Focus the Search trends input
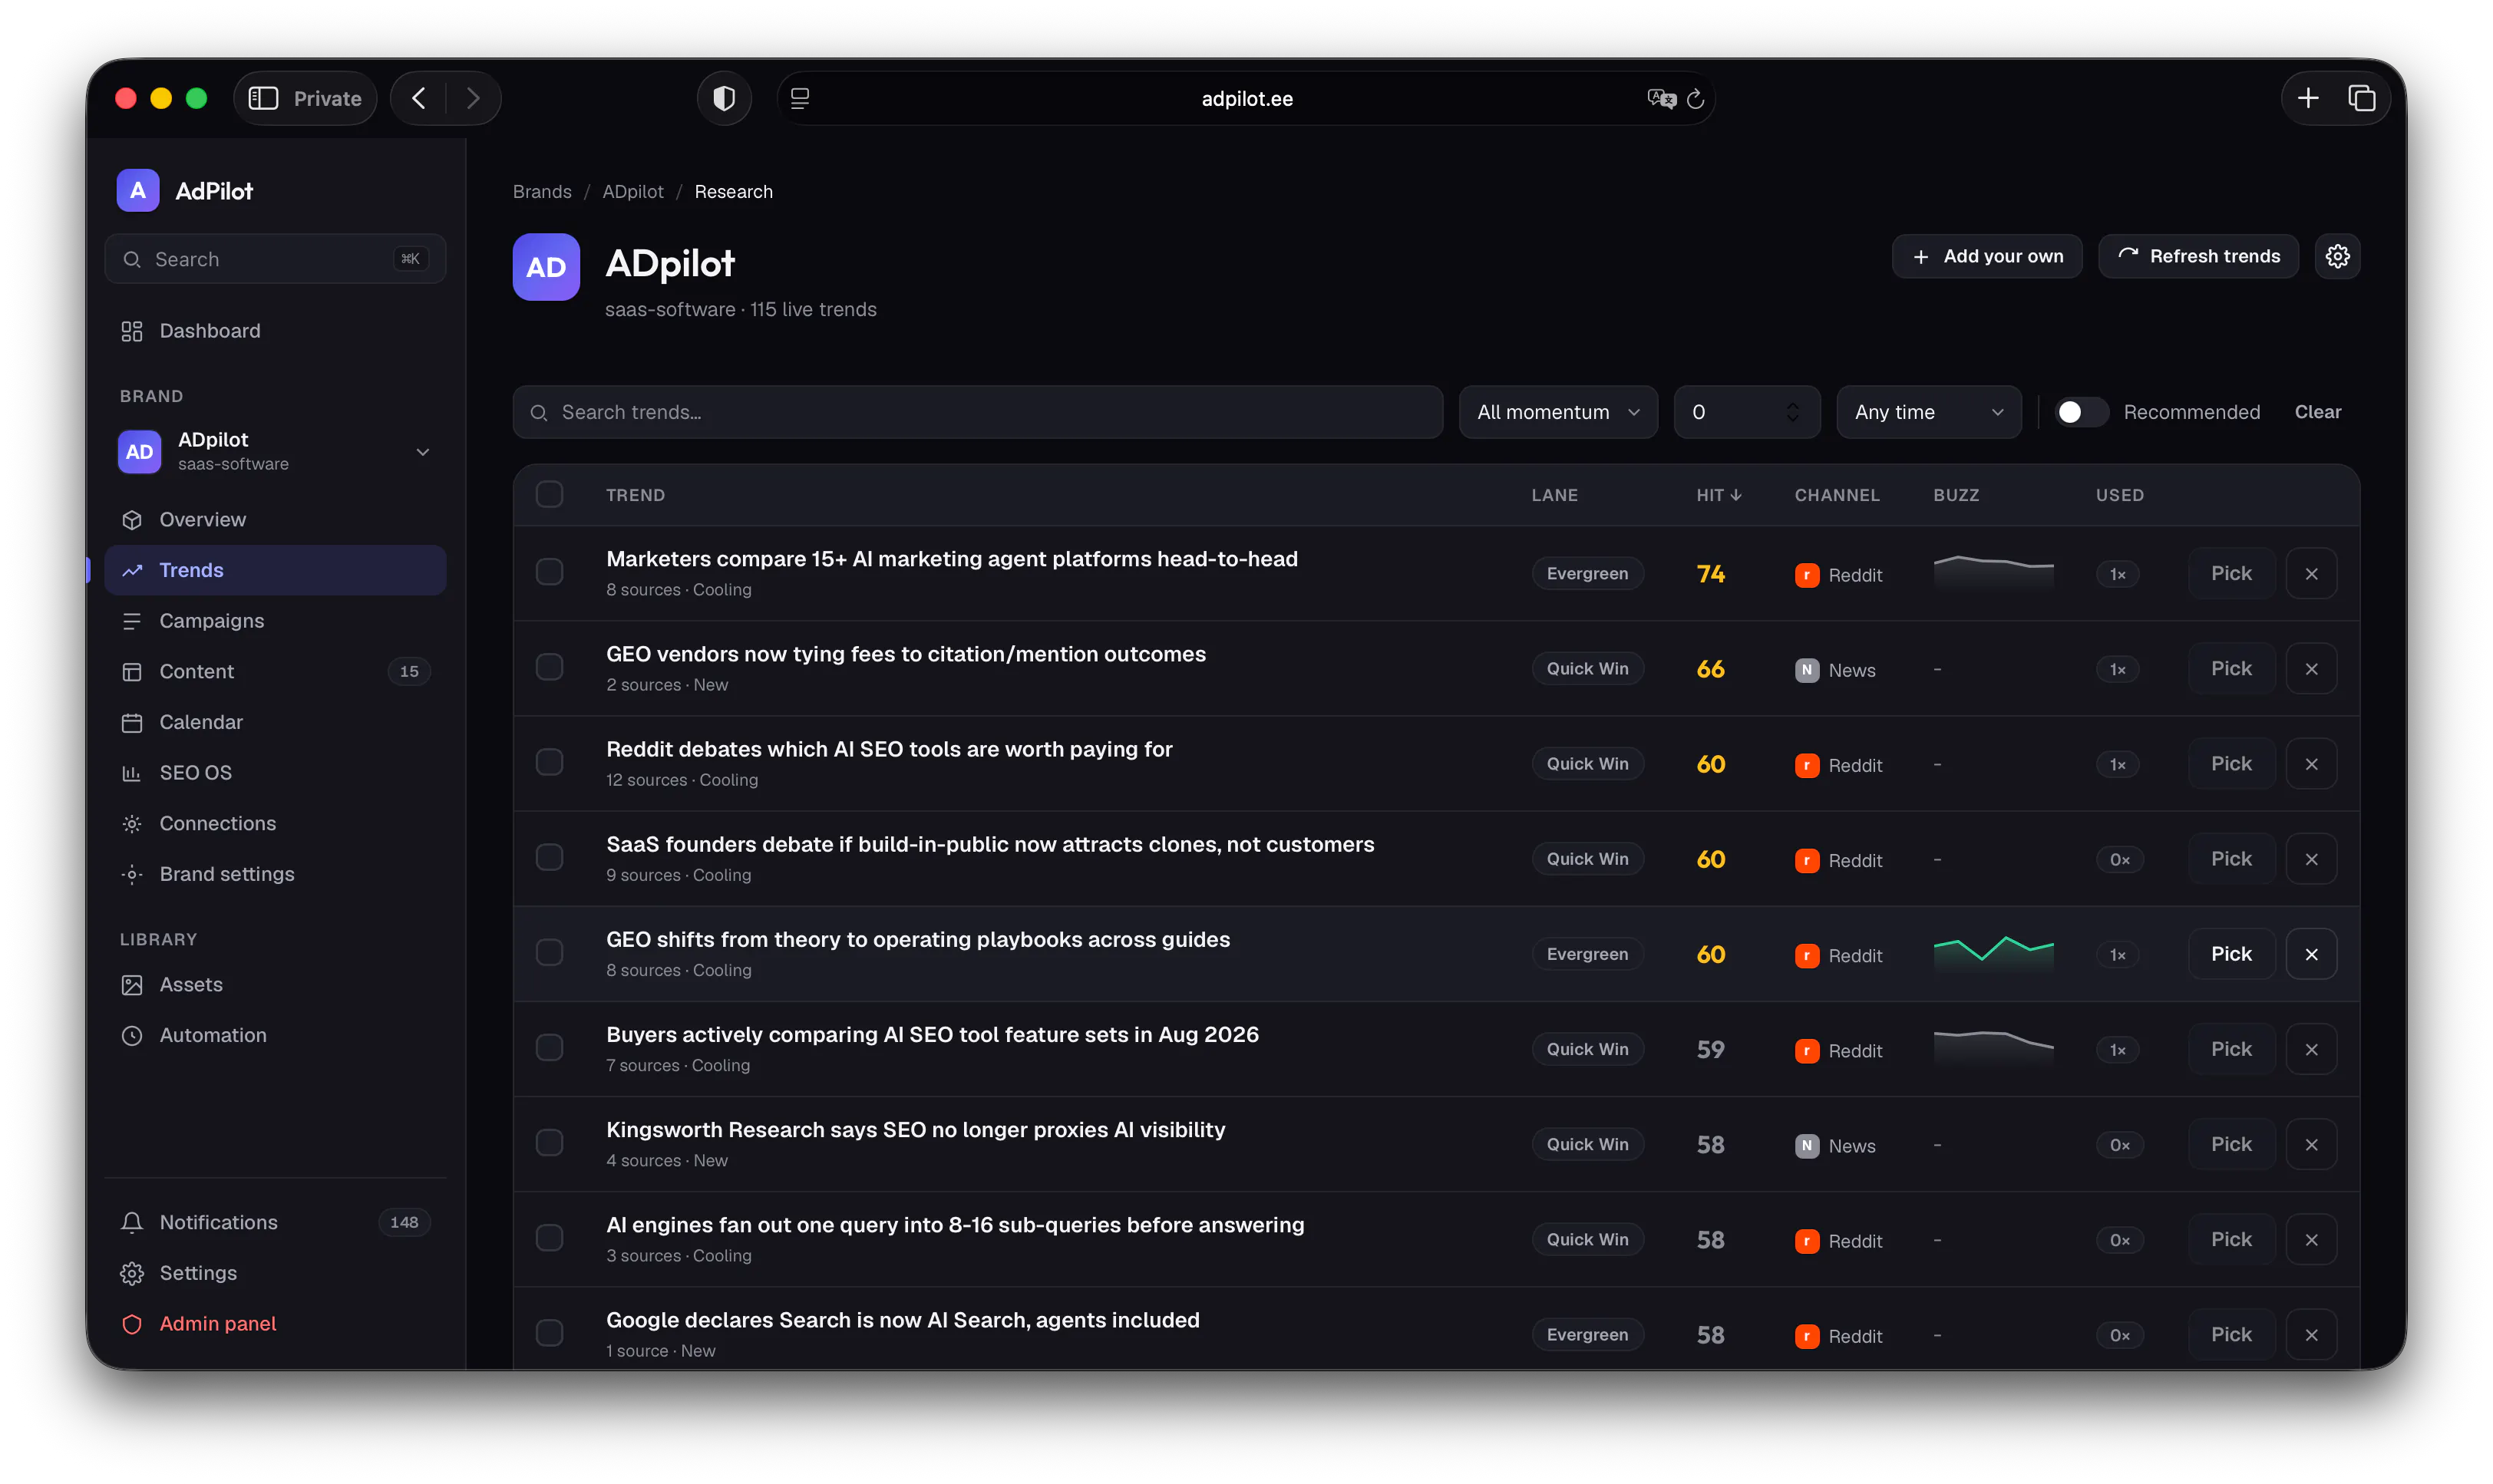This screenshot has height=1484, width=2493. click(x=977, y=412)
